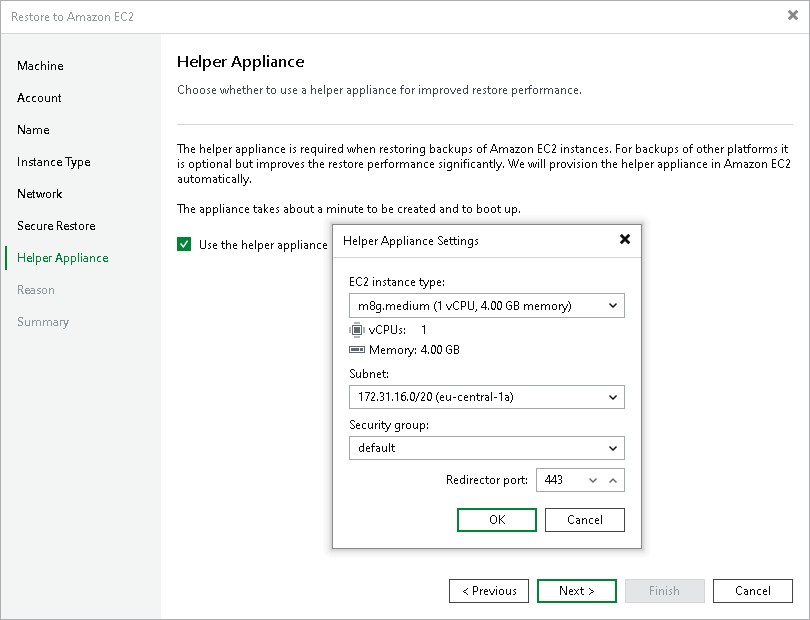Open the EC2 instance type dropdown
The width and height of the screenshot is (810, 620).
pos(487,305)
